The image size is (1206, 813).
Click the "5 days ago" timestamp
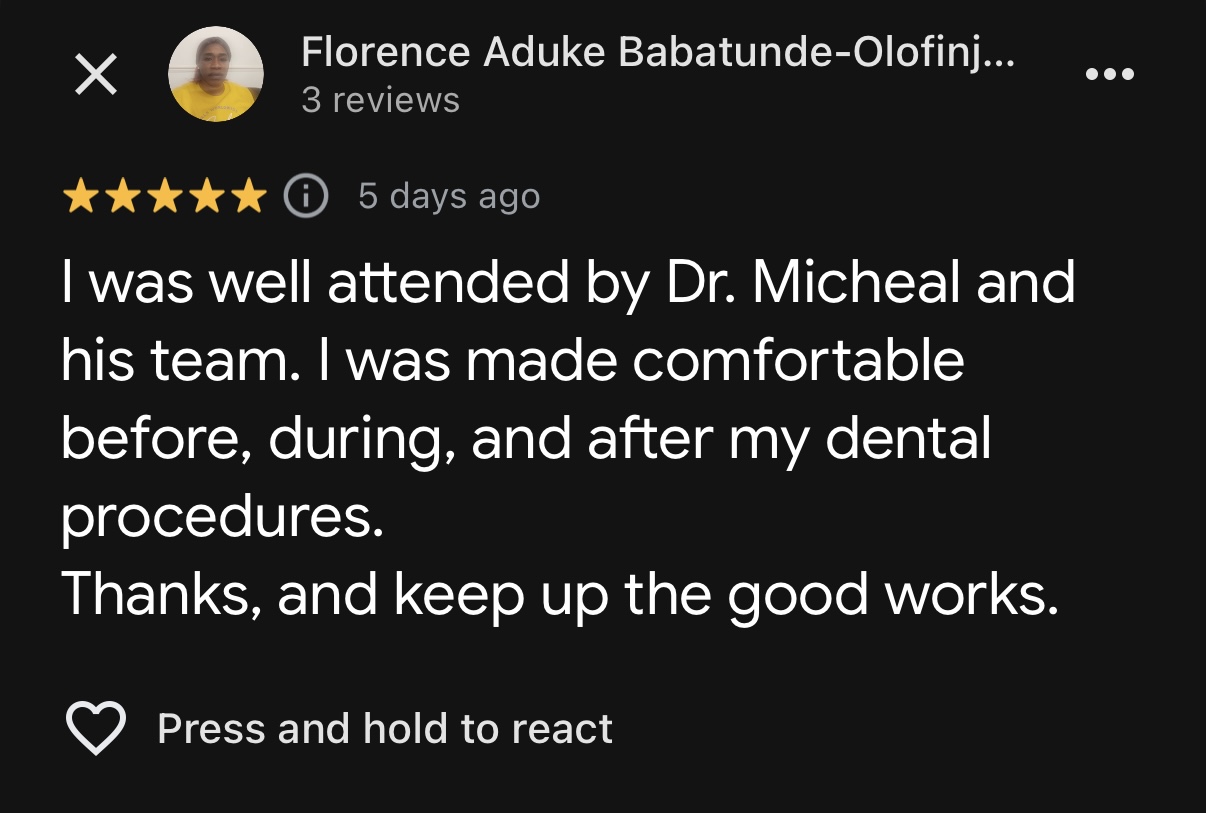pyautogui.click(x=449, y=197)
